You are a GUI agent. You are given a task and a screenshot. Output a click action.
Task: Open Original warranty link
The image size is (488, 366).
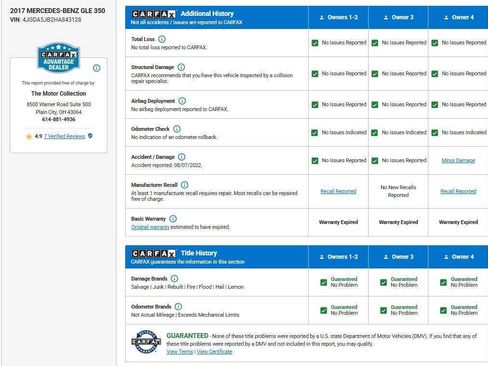coord(150,227)
